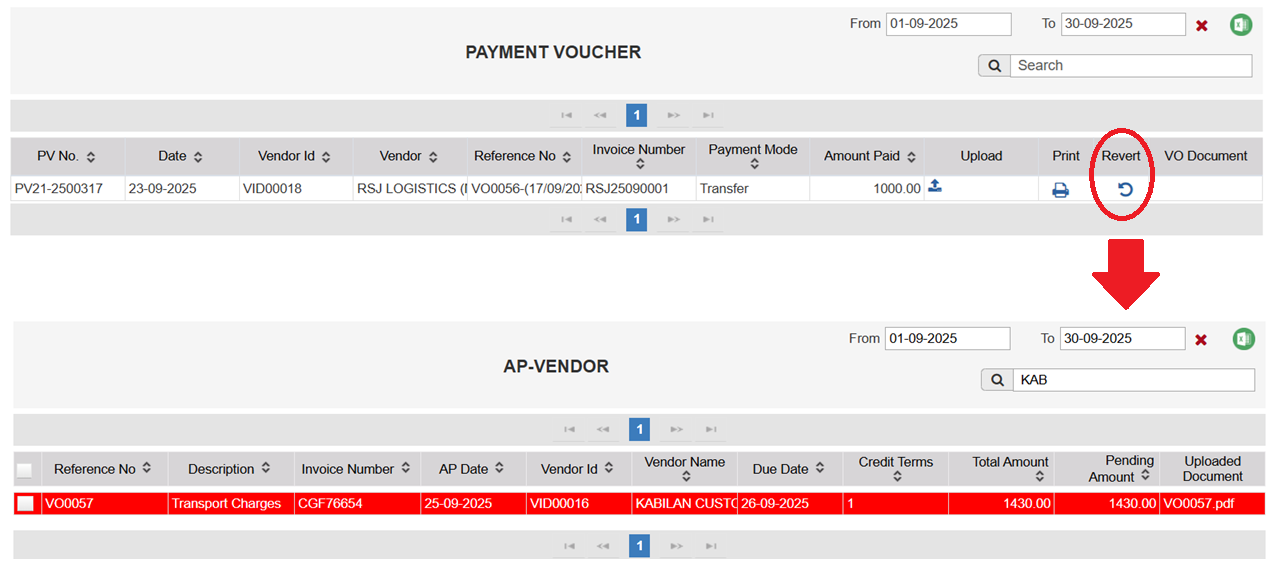
Task: Go to previous page below the AP-Vendor table
Action: [603, 546]
